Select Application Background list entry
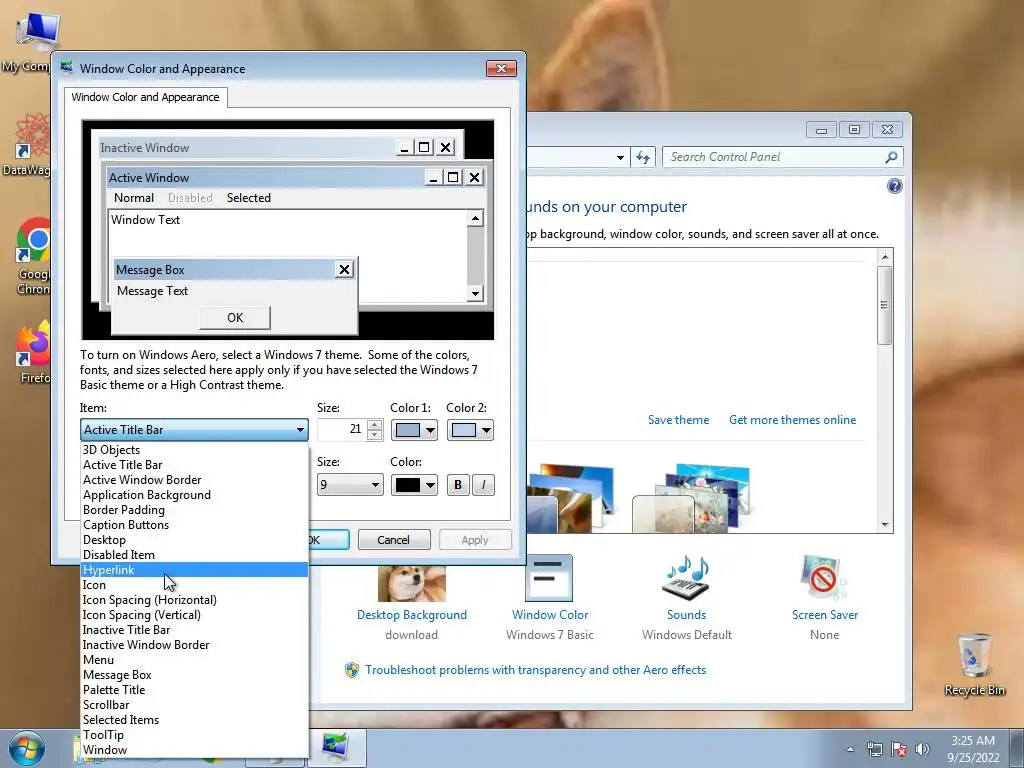This screenshot has height=768, width=1024. (194, 494)
